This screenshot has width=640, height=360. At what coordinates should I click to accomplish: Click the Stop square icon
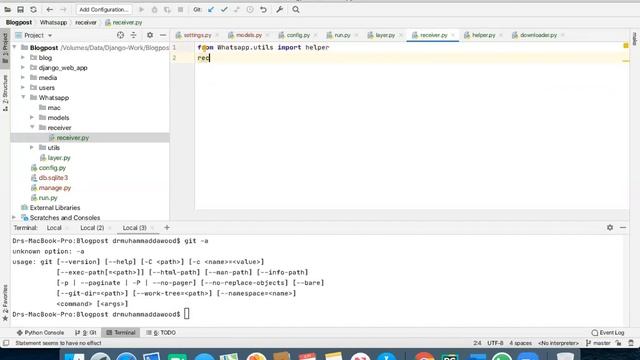tap(180, 9)
